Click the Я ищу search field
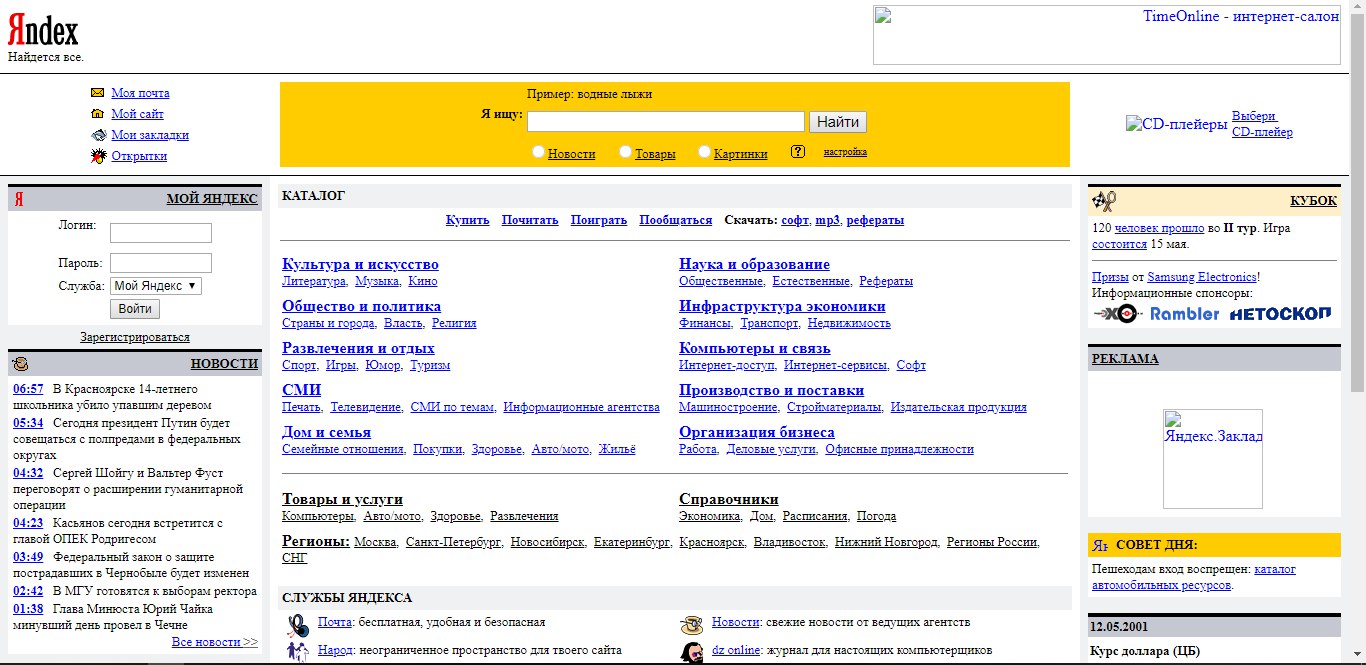Screen dimensions: 1366x665 pyautogui.click(x=666, y=122)
